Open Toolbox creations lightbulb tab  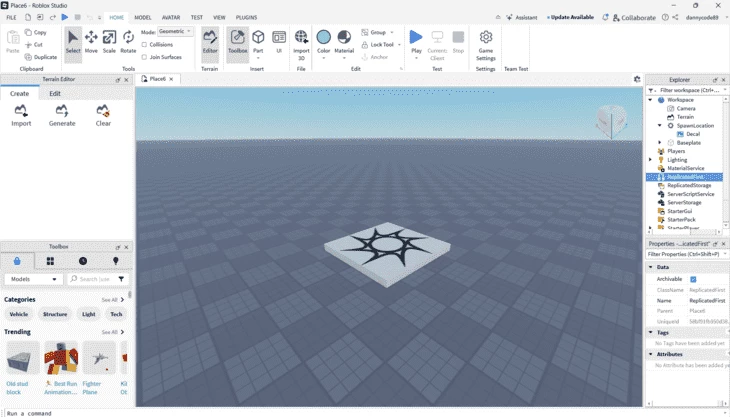[115, 261]
